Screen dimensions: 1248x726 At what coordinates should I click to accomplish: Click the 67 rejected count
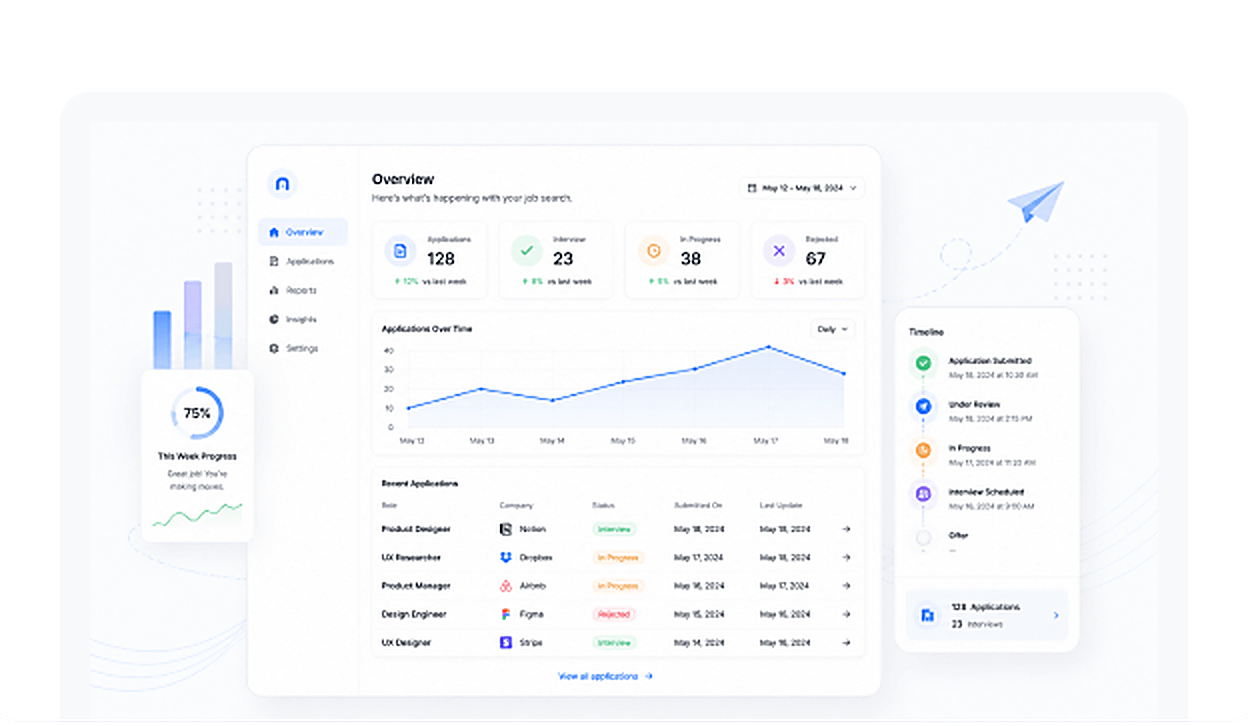pos(816,259)
